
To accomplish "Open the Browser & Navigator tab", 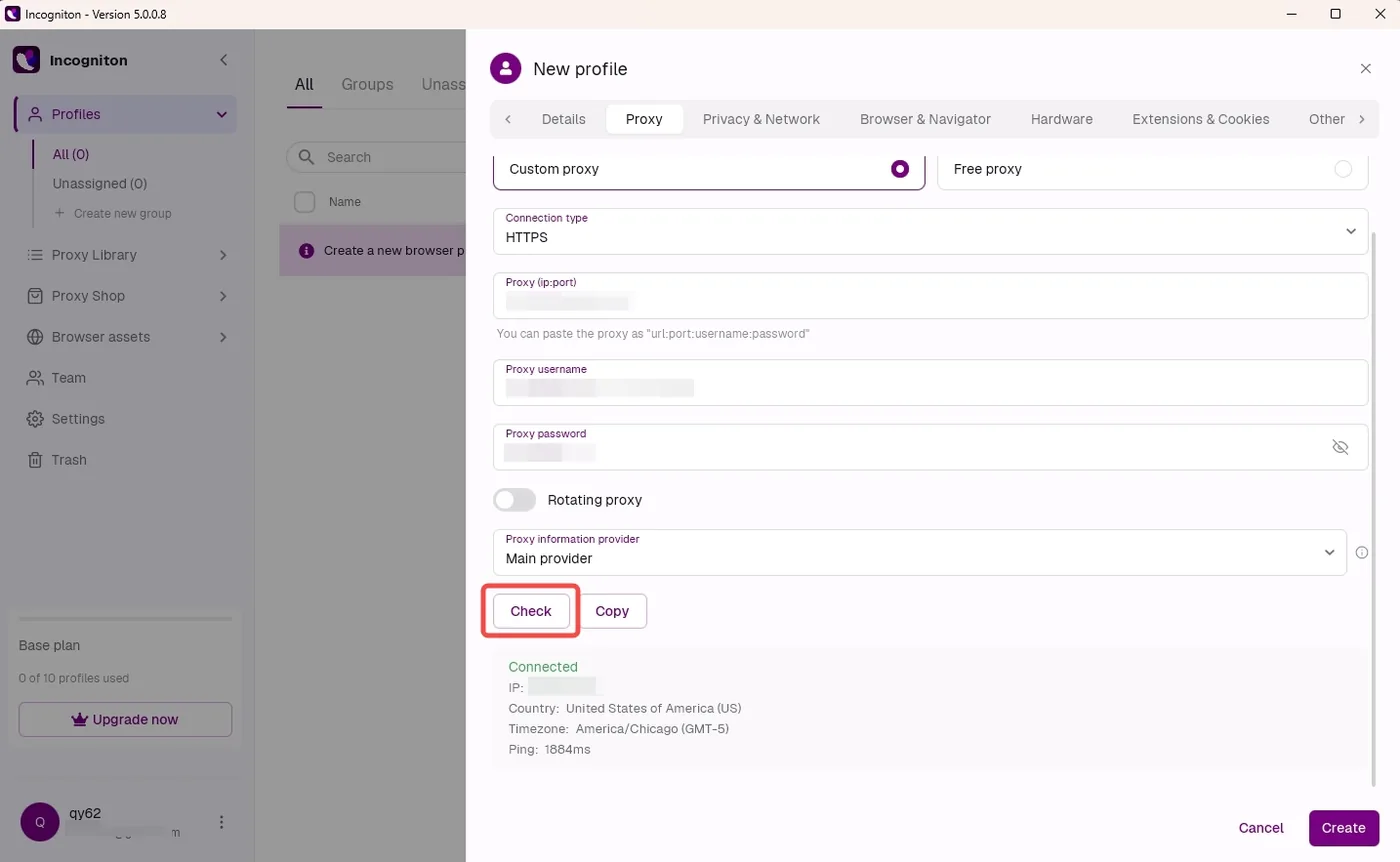I will [x=925, y=119].
